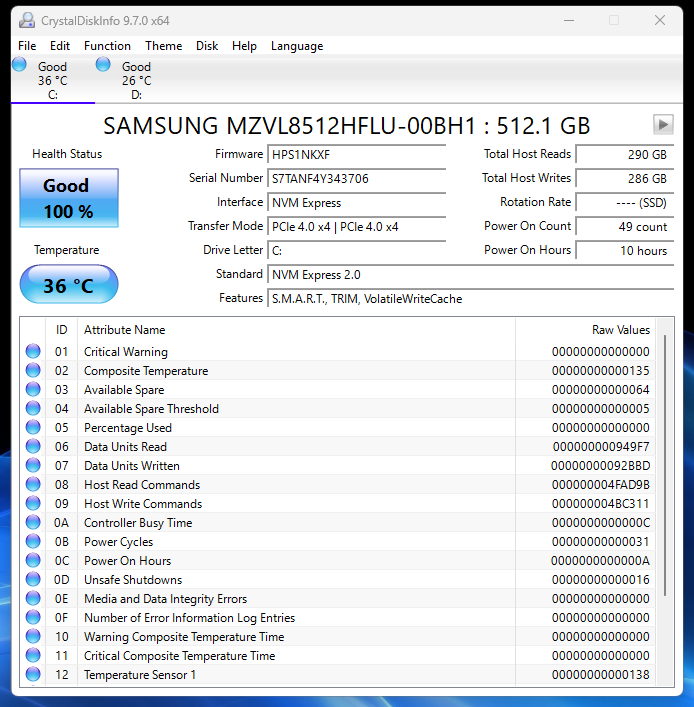Click the Raw Values column header

[x=620, y=330]
